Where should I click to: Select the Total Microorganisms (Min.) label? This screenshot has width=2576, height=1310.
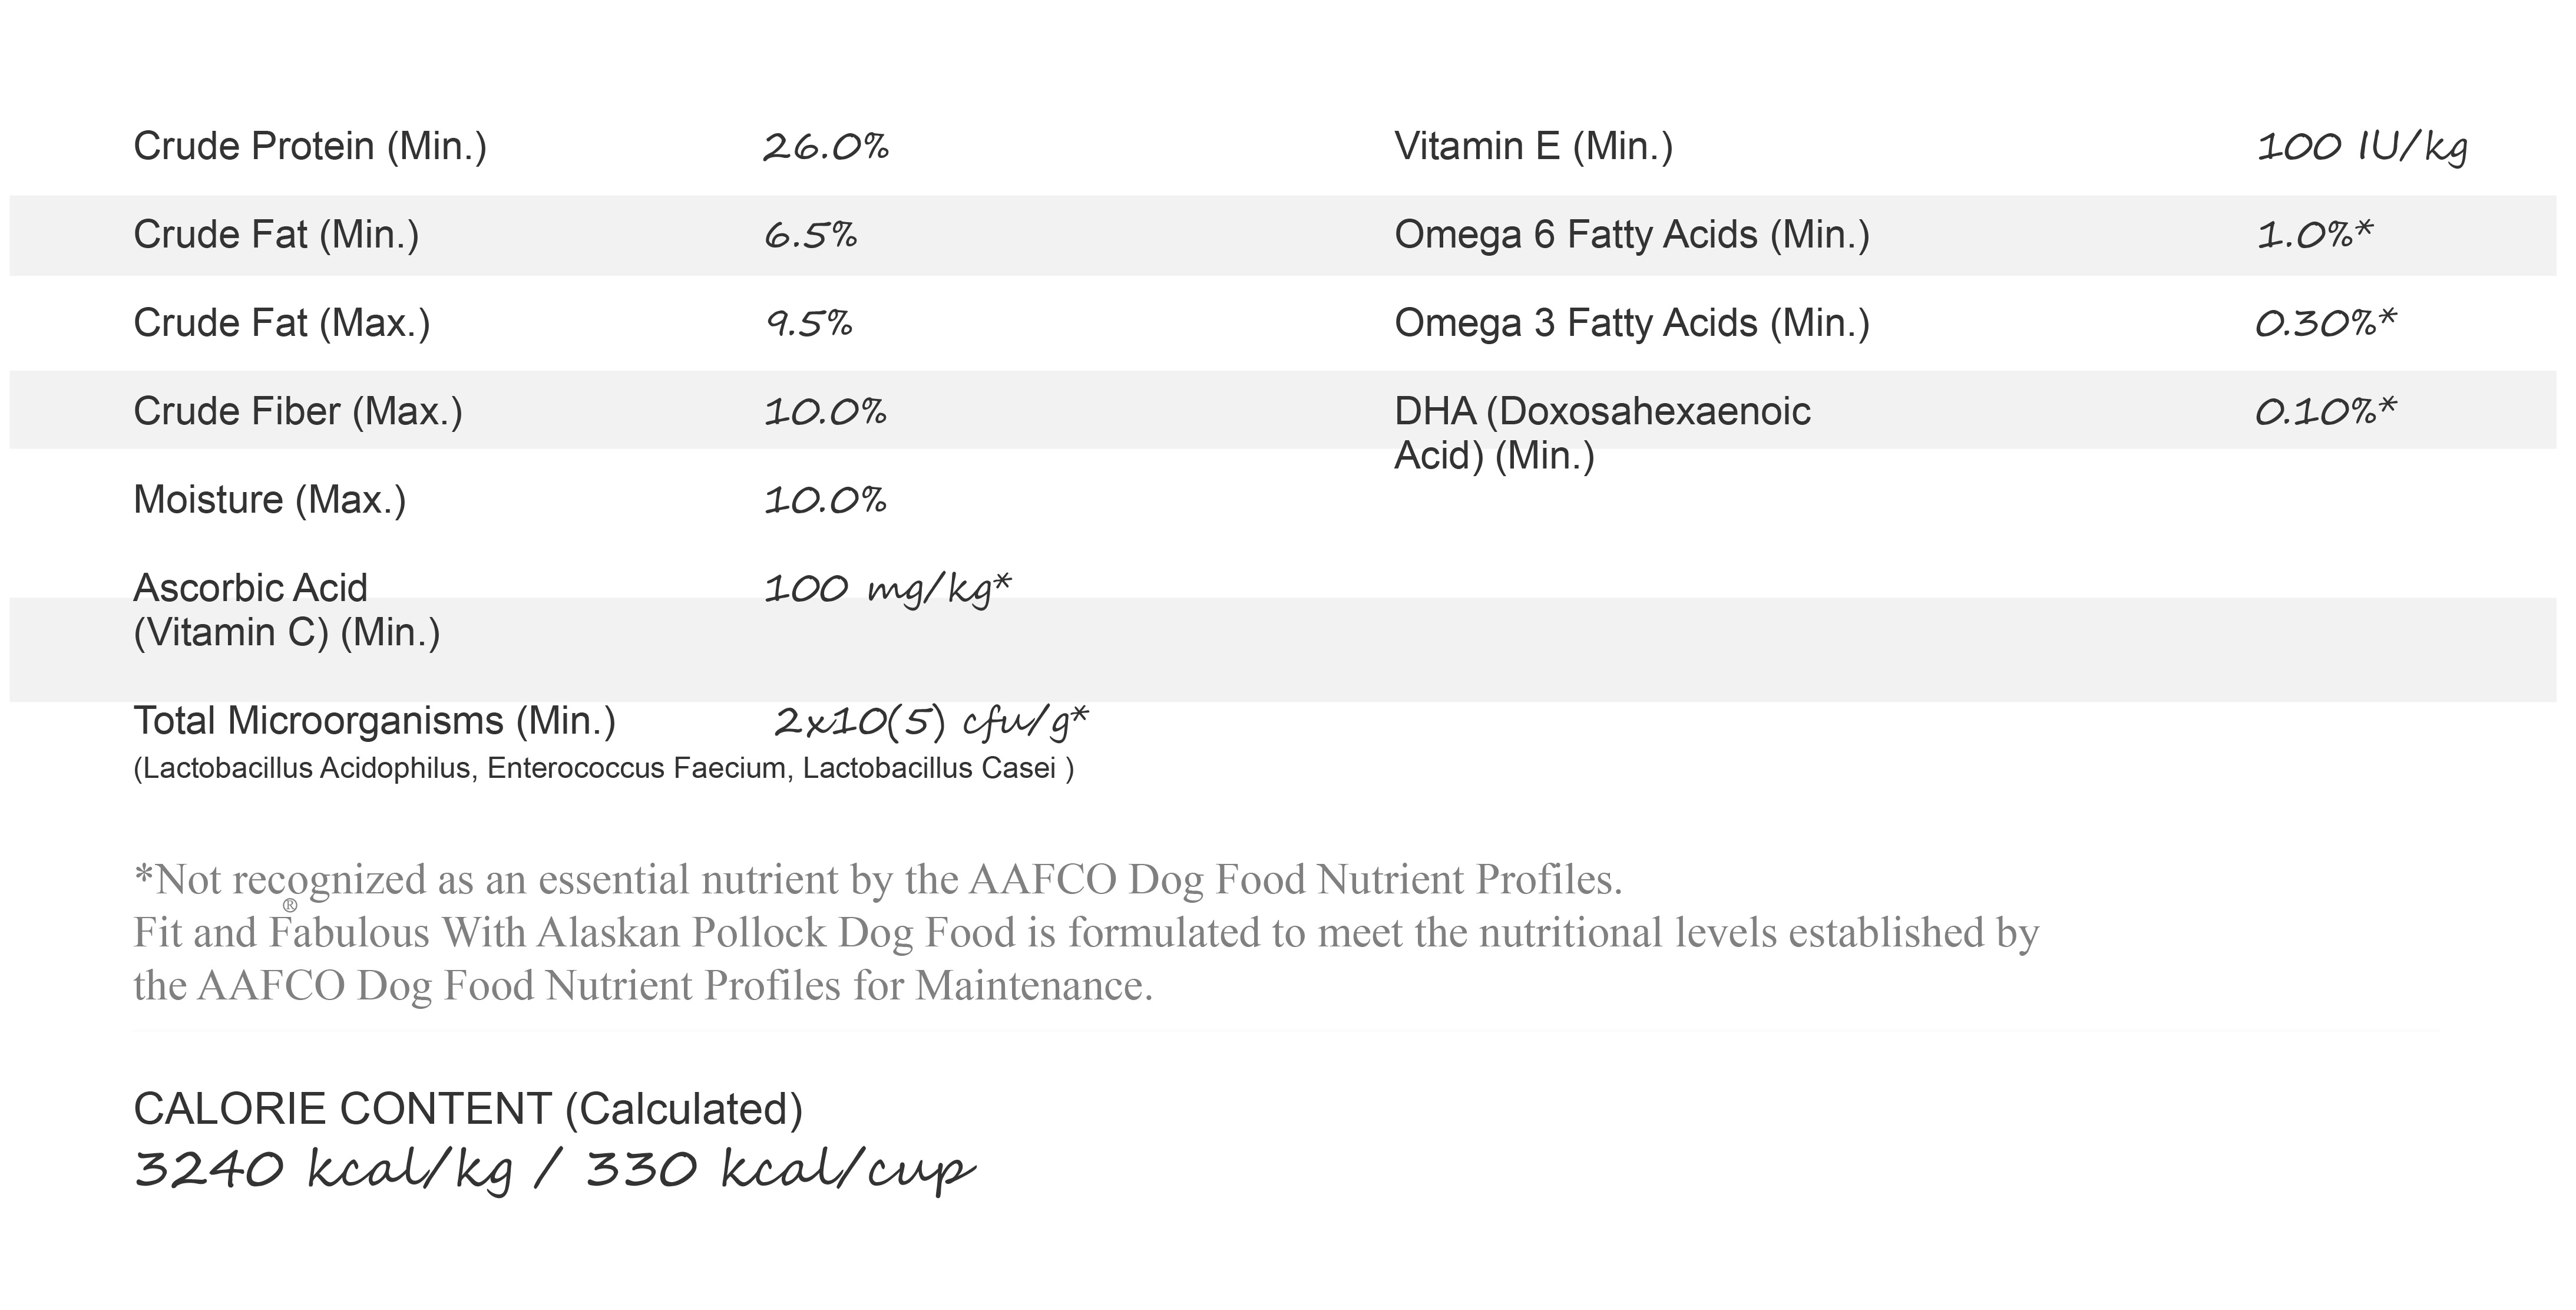point(374,721)
